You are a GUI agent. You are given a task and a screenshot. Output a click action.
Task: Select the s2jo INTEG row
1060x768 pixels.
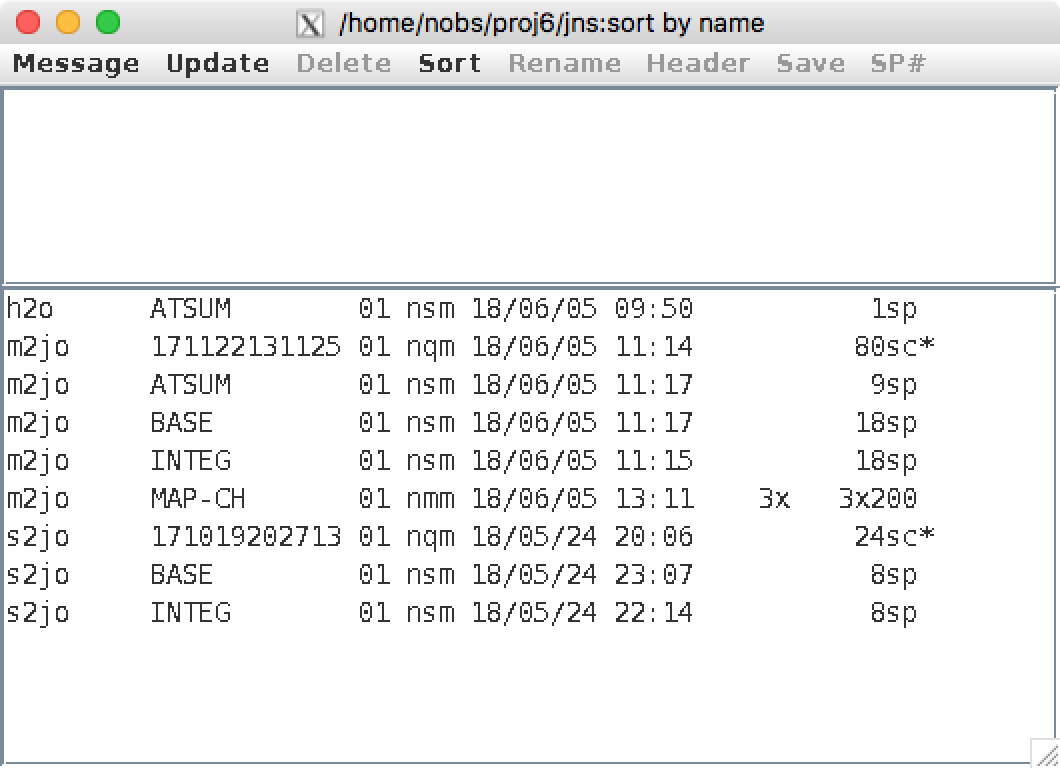click(x=529, y=613)
